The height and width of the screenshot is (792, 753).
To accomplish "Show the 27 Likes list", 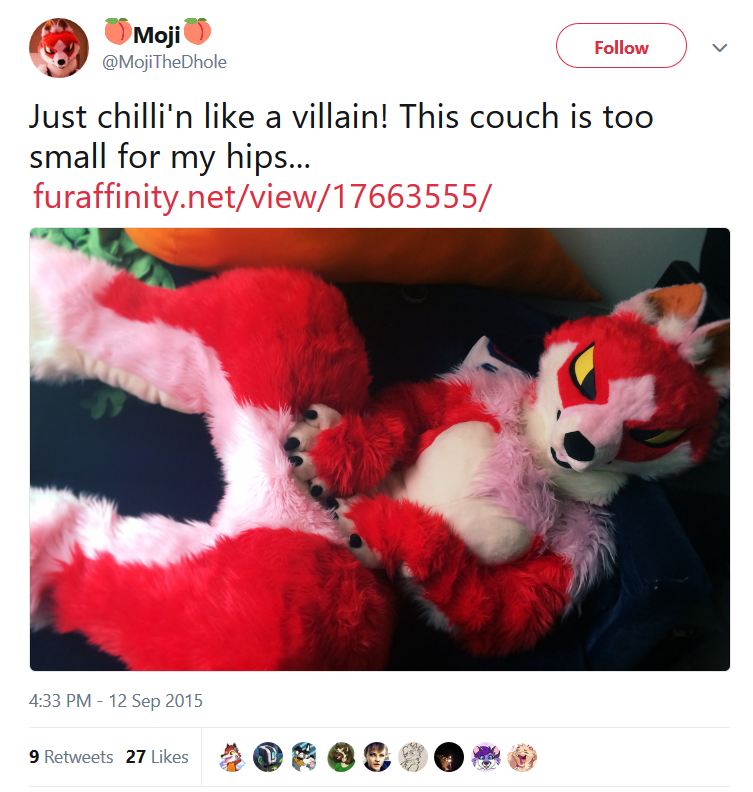I will [x=157, y=756].
